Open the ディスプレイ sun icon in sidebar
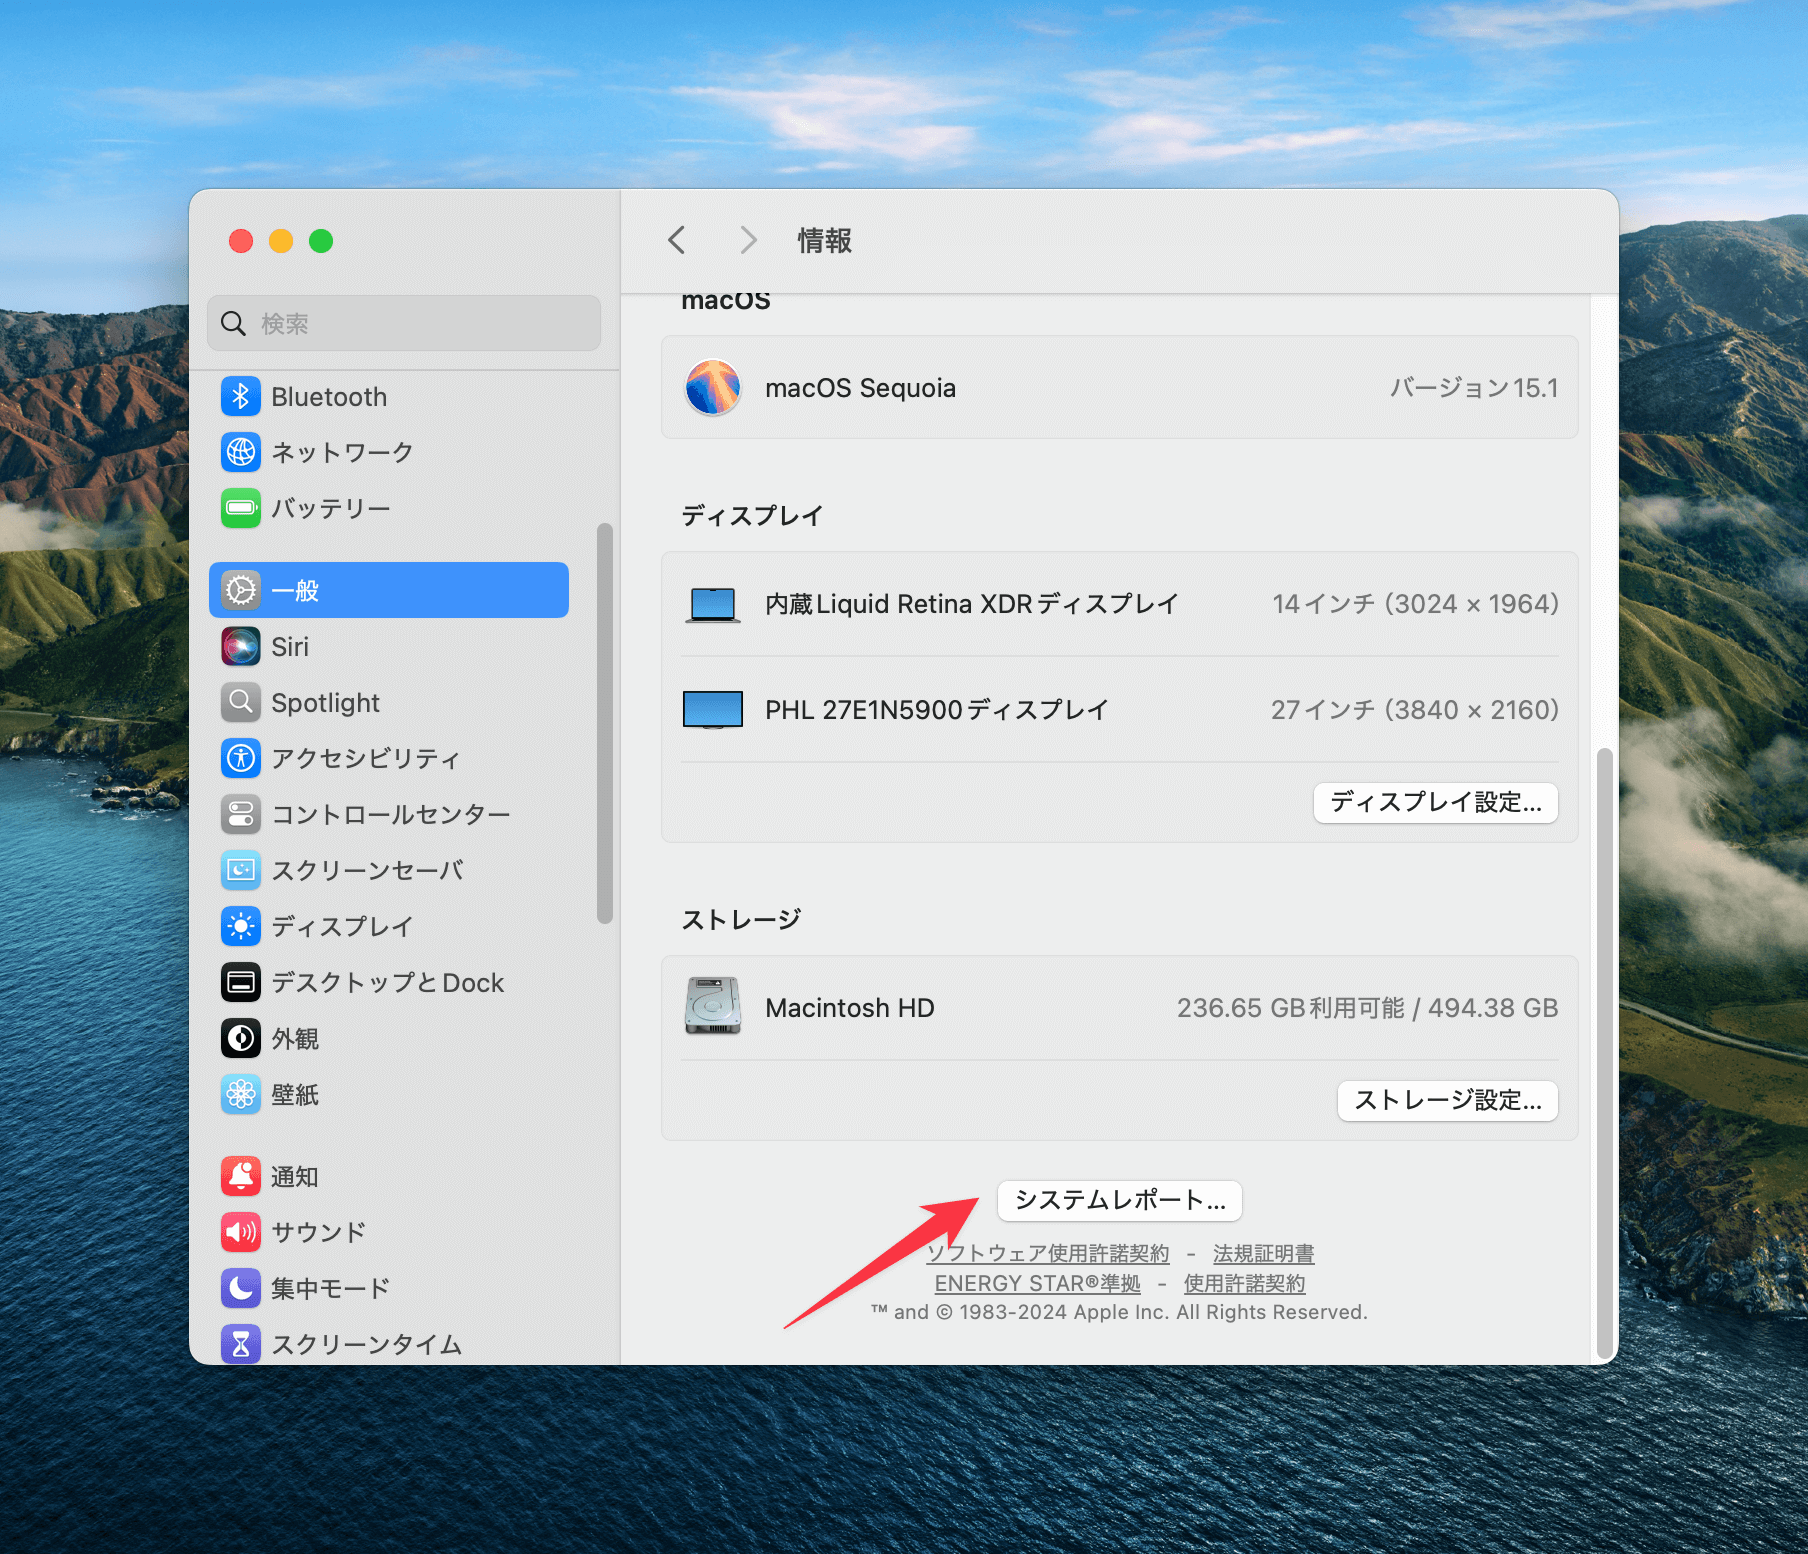1808x1554 pixels. [240, 926]
